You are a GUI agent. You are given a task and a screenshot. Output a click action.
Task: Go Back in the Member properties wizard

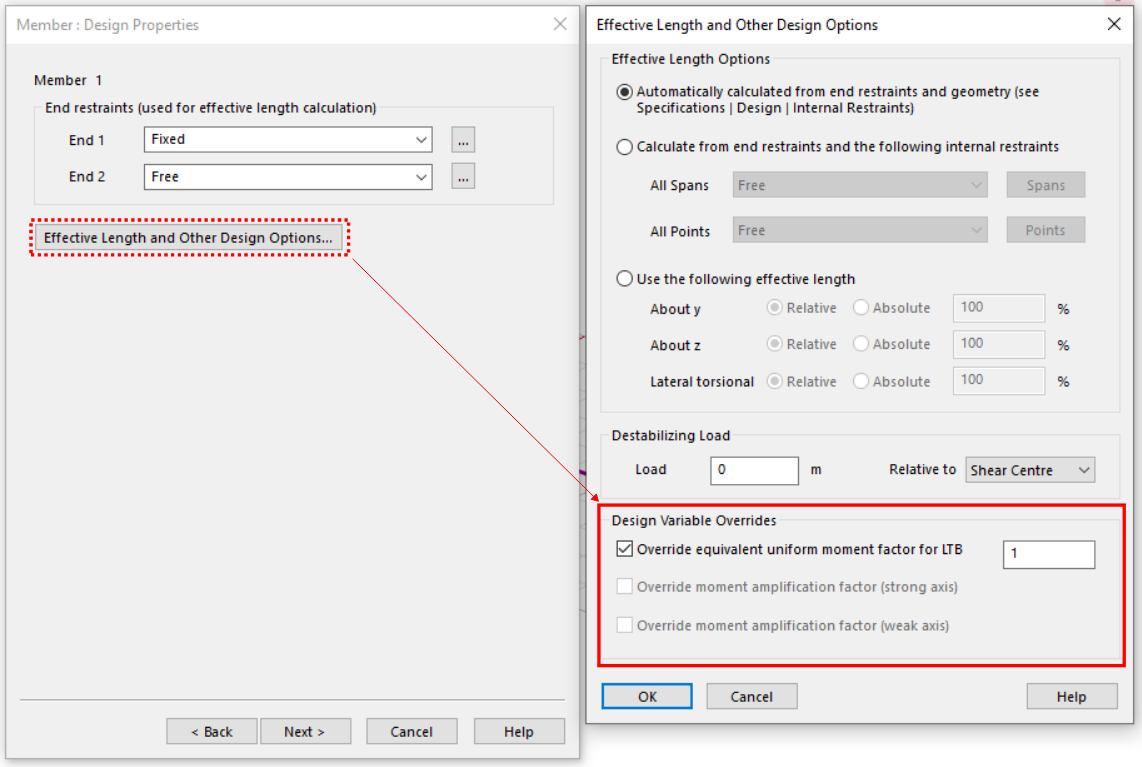pyautogui.click(x=212, y=731)
